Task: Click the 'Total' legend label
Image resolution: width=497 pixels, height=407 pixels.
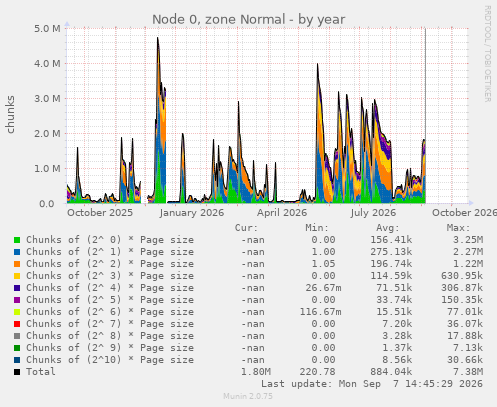Action: pyautogui.click(x=41, y=372)
